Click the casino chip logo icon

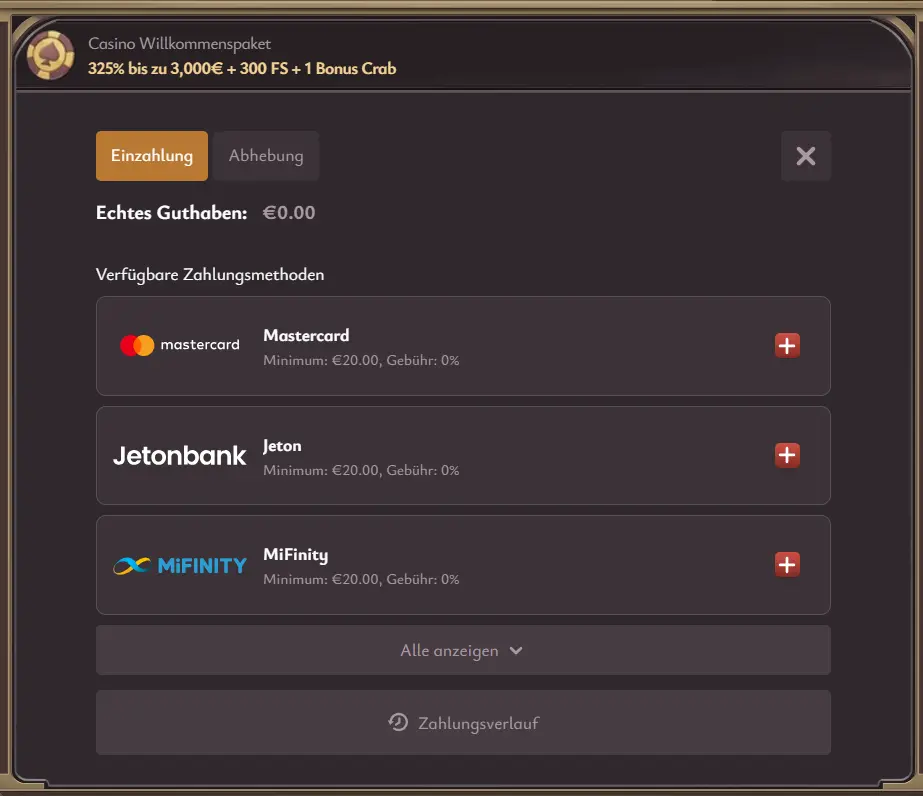49,54
